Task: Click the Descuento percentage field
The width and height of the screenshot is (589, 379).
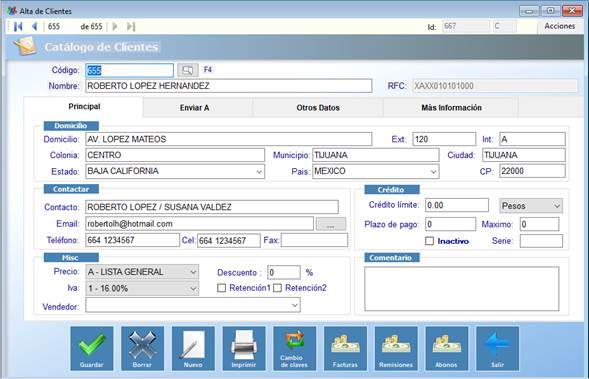Action: point(284,272)
